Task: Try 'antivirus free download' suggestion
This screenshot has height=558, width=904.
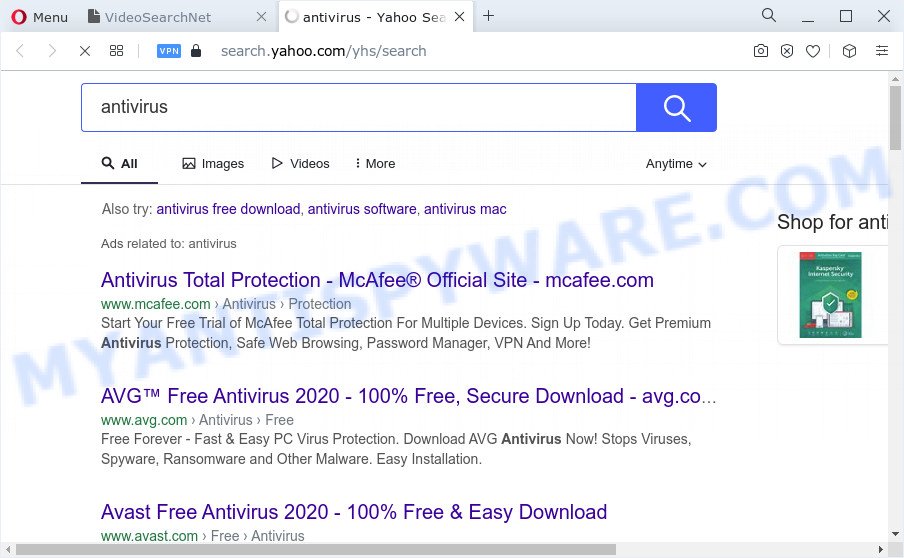Action: pos(228,209)
